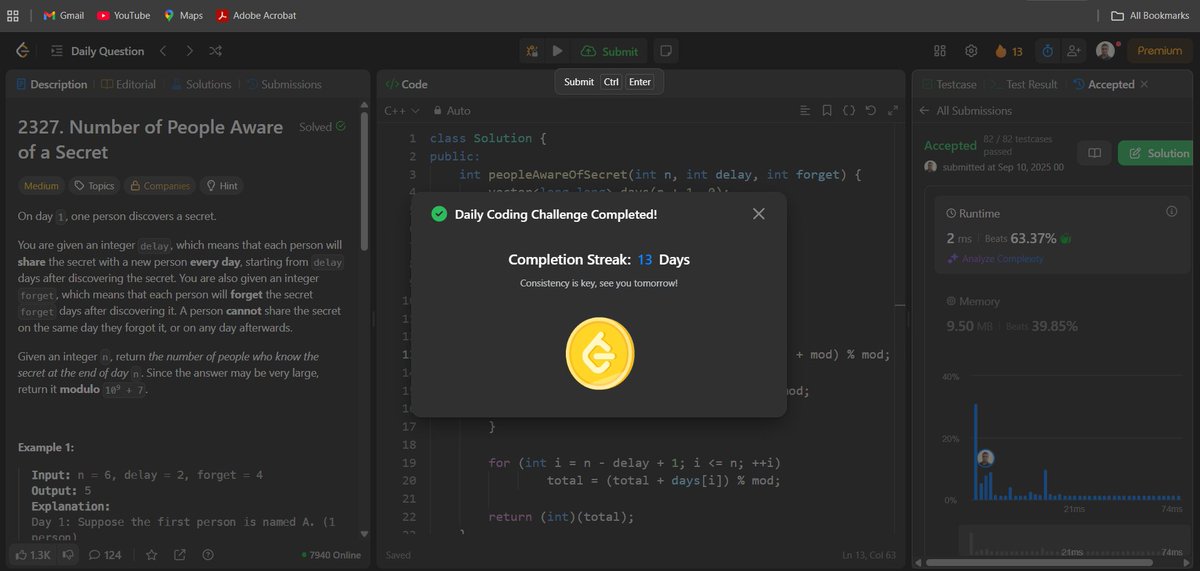Image resolution: width=1200 pixels, height=571 pixels.
Task: Switch to the Description tab
Action: coord(52,85)
